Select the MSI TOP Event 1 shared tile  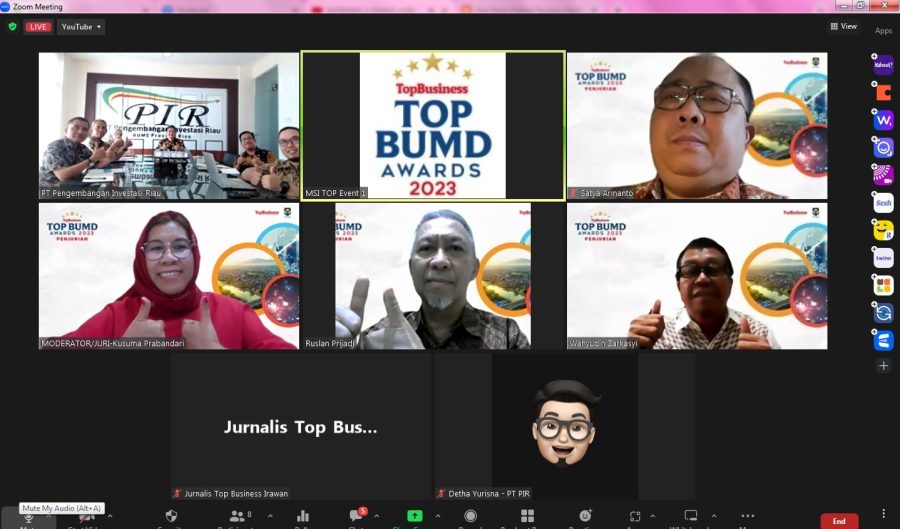pyautogui.click(x=433, y=126)
